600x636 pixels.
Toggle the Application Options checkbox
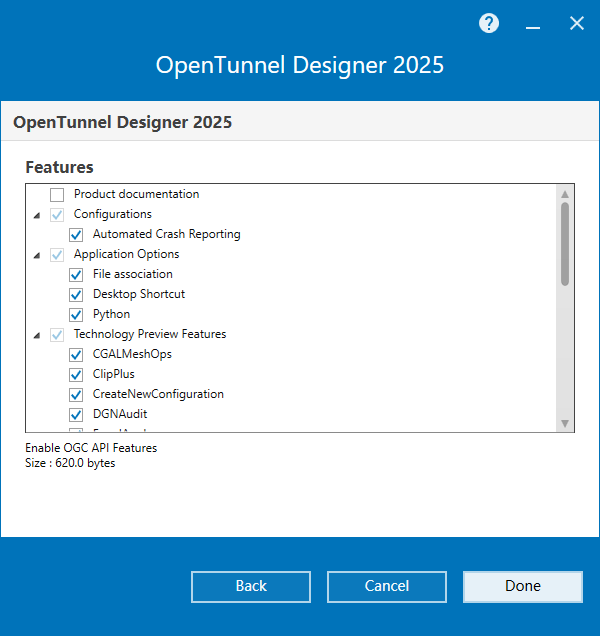coord(57,255)
